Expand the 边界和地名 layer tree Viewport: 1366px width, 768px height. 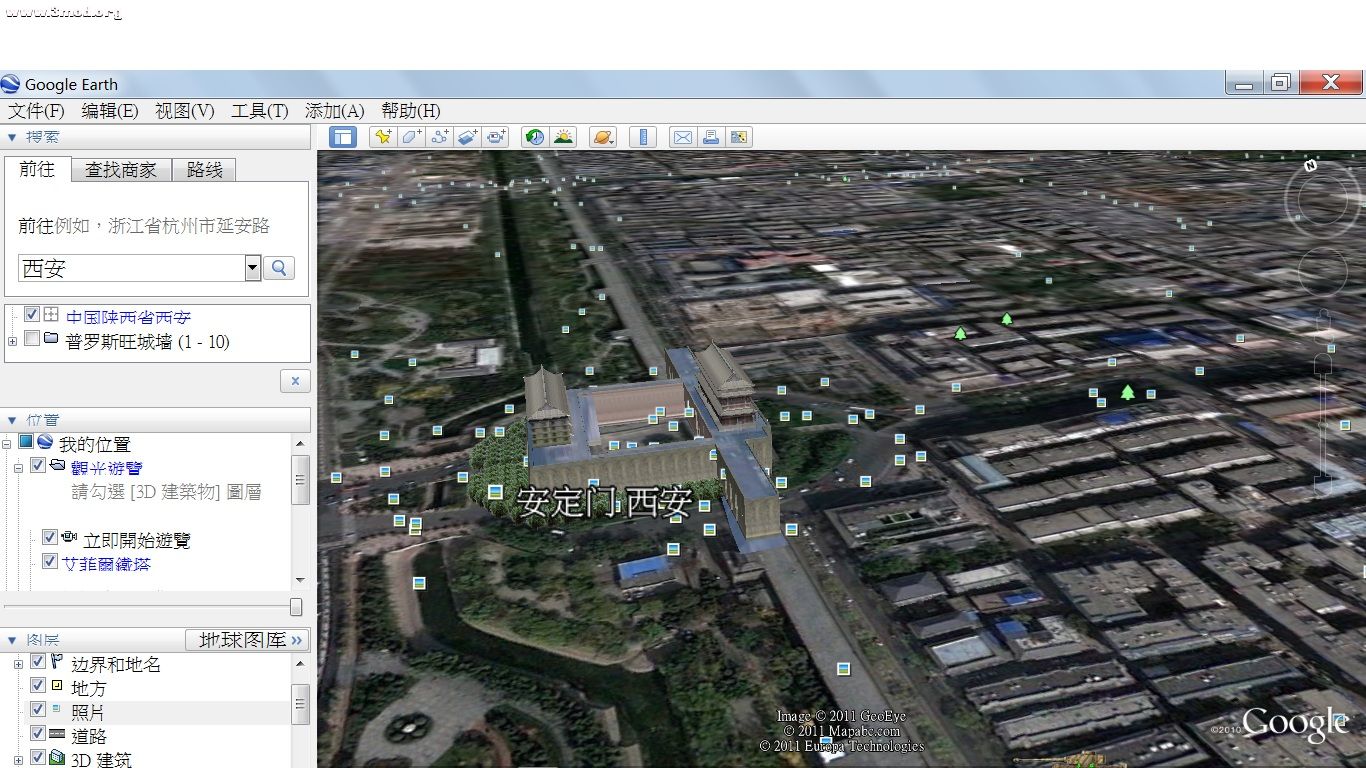coord(18,663)
